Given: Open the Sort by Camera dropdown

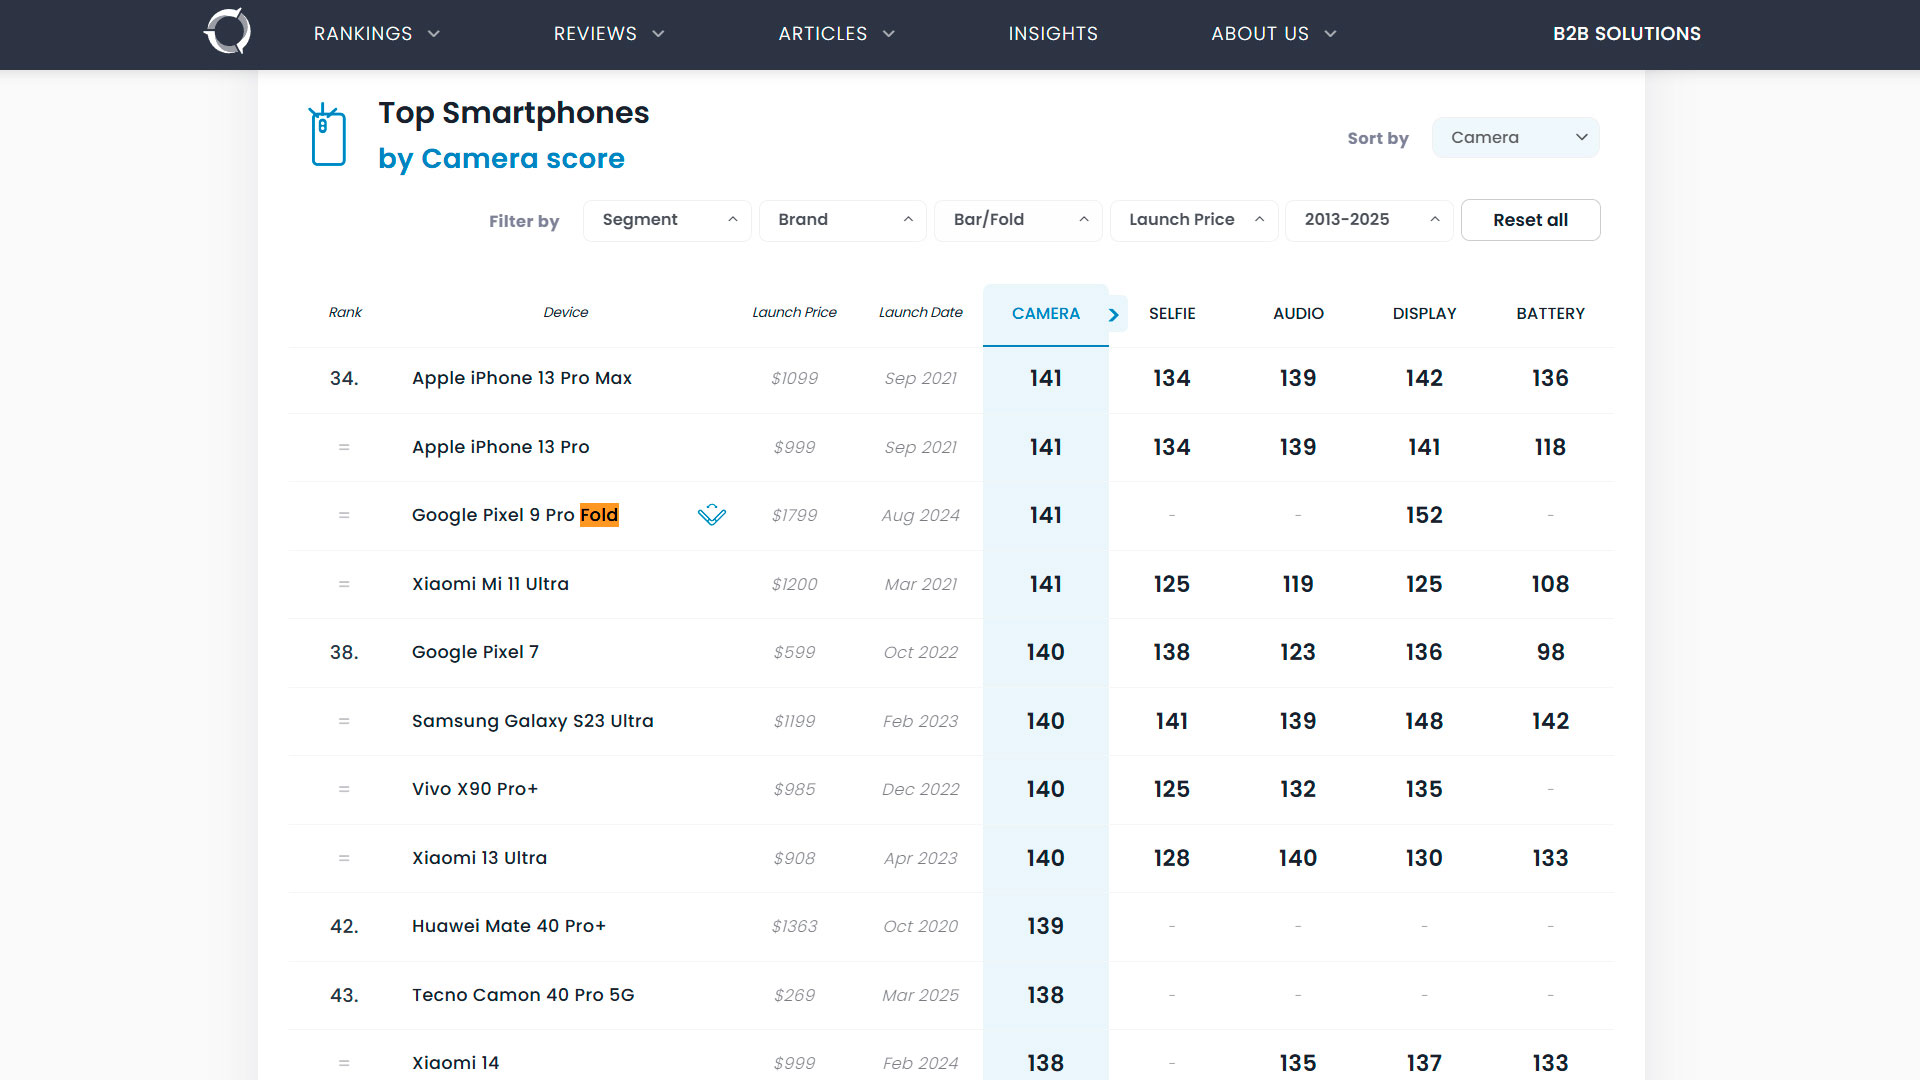Looking at the screenshot, I should tap(1515, 138).
